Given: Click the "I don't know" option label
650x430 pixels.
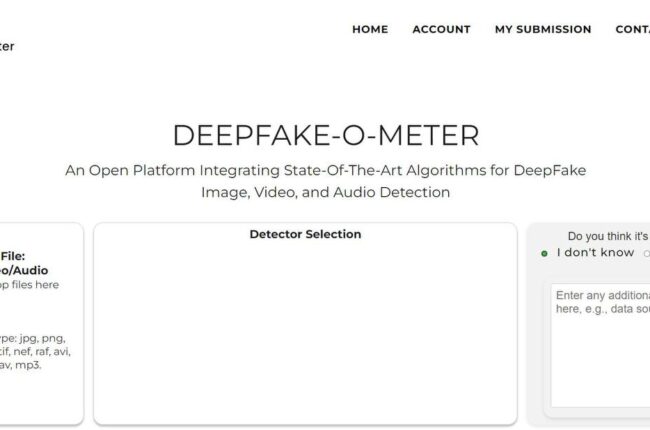Looking at the screenshot, I should tap(595, 253).
